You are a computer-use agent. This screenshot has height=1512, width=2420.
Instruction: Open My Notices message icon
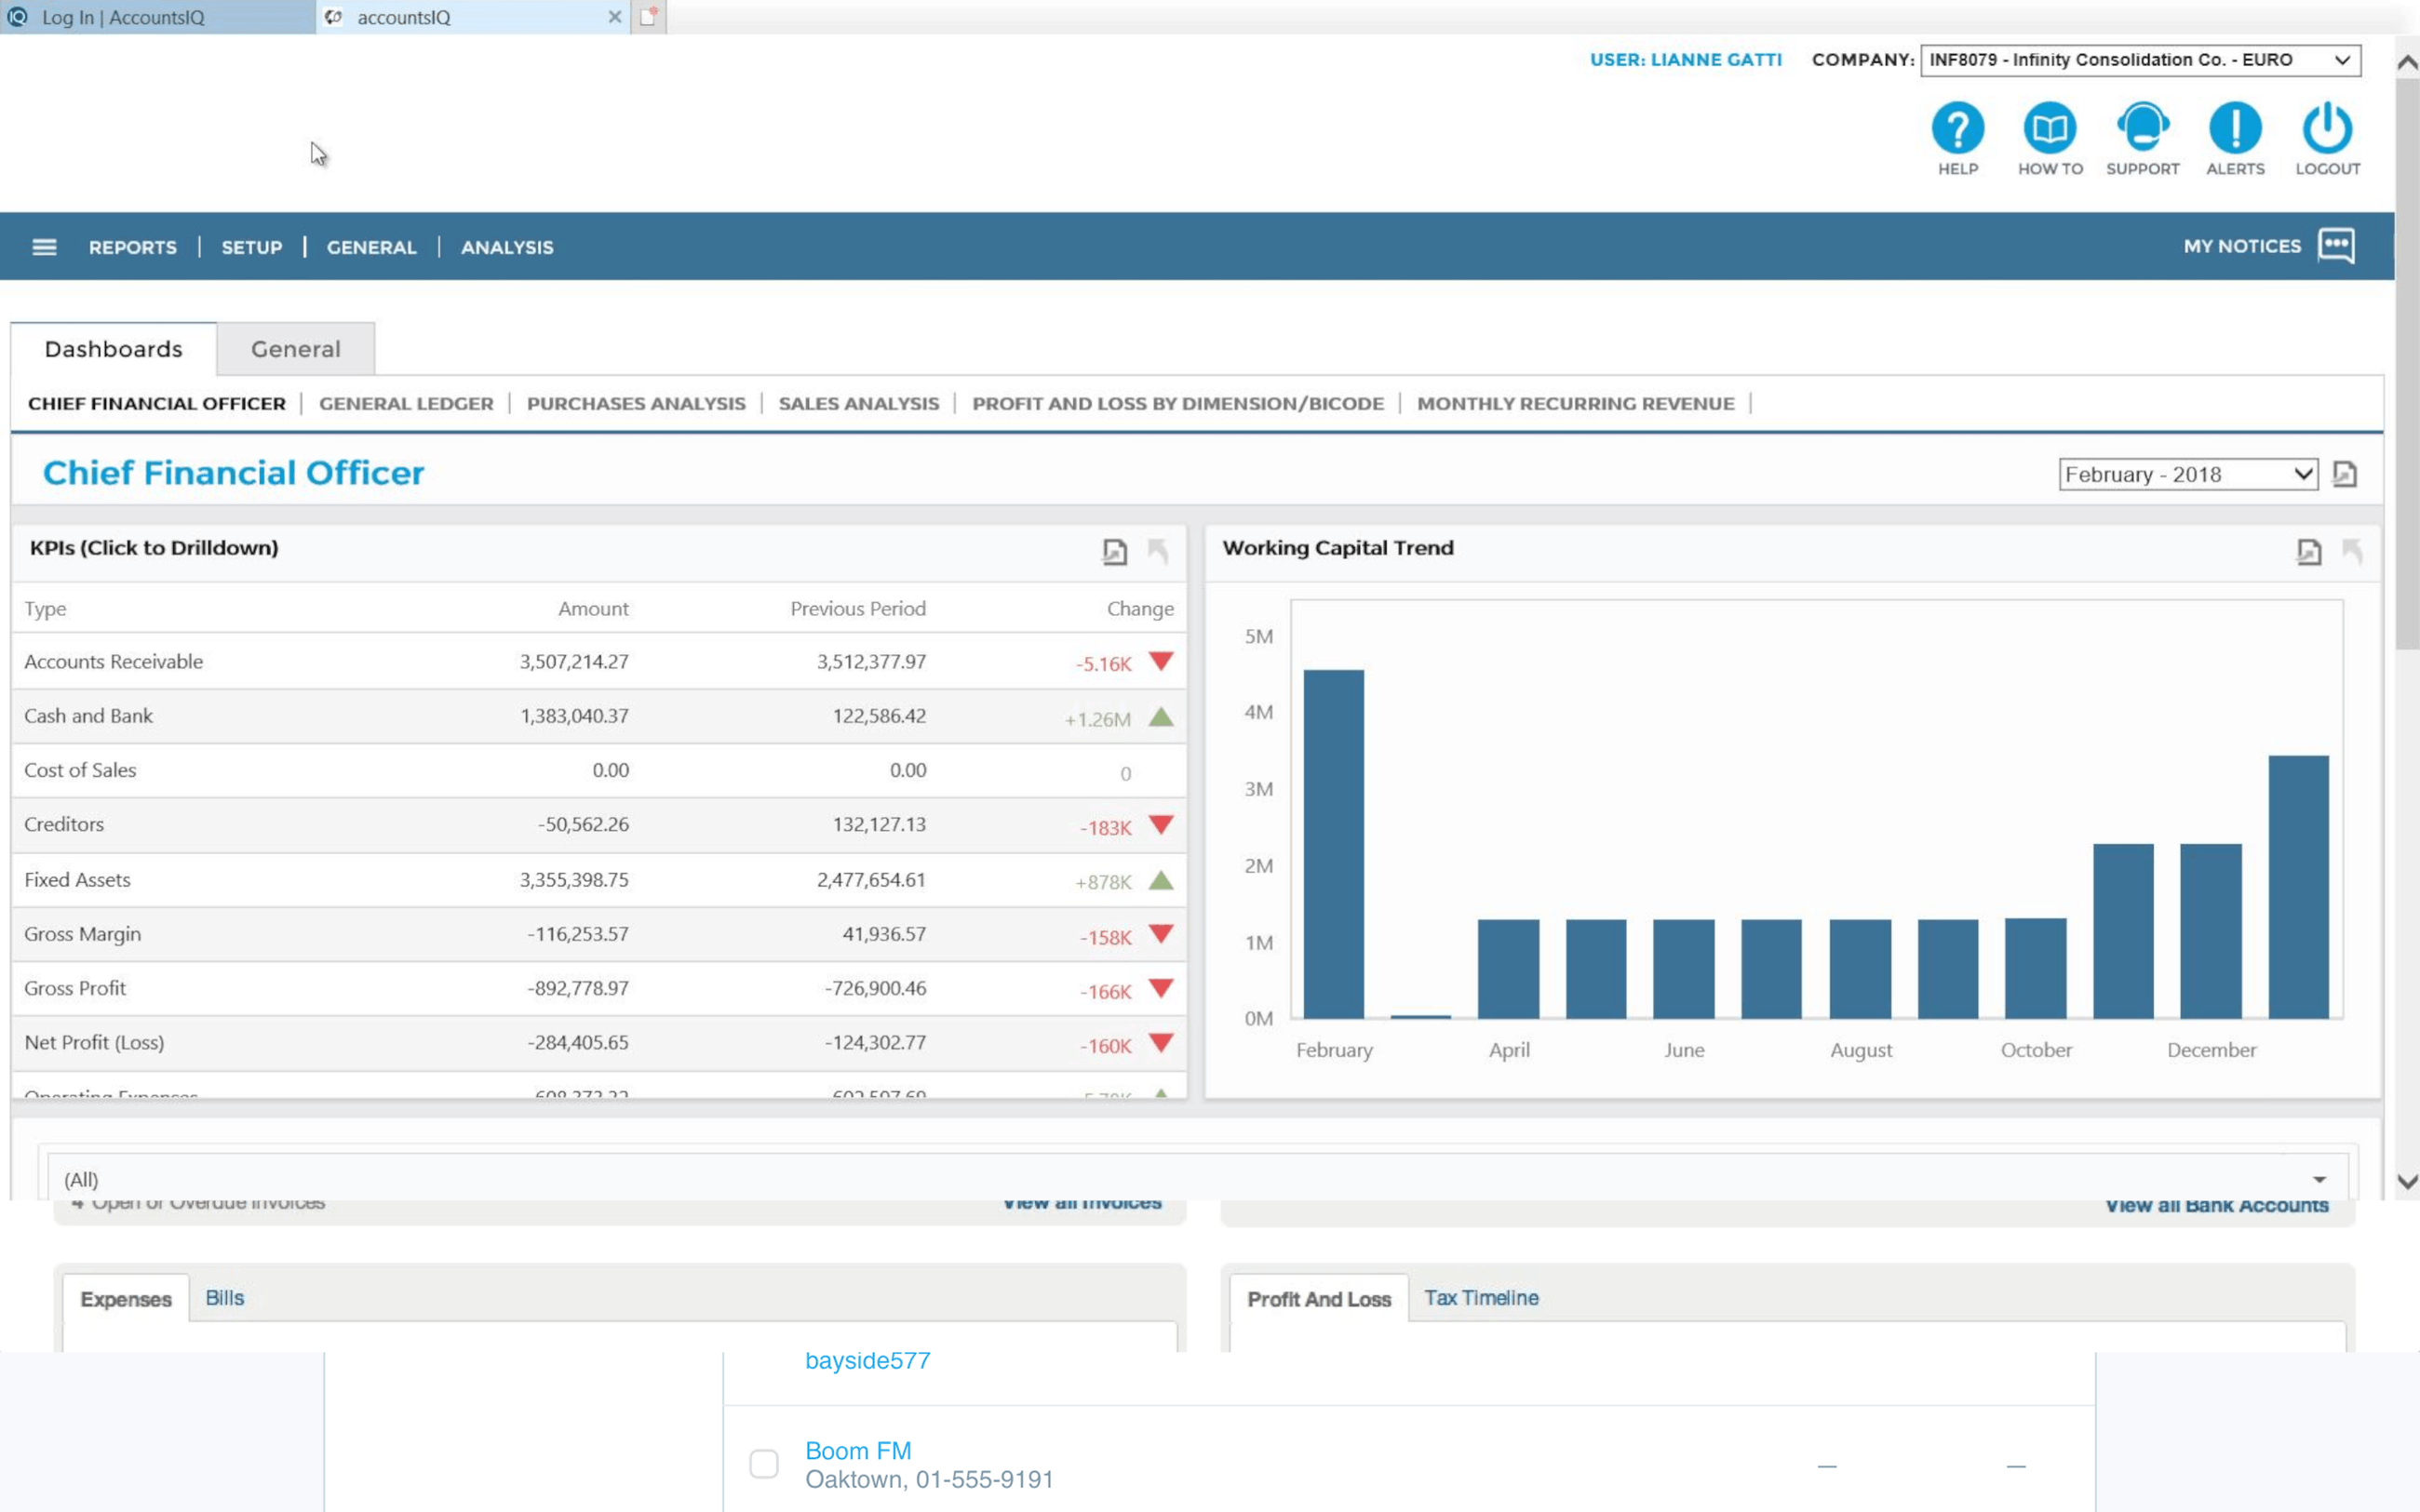2336,245
